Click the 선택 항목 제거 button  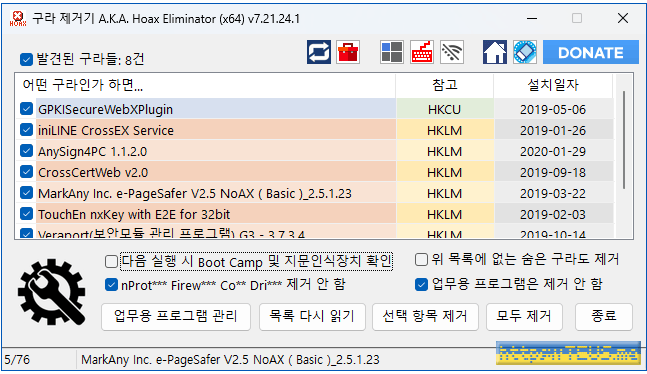pyautogui.click(x=425, y=317)
